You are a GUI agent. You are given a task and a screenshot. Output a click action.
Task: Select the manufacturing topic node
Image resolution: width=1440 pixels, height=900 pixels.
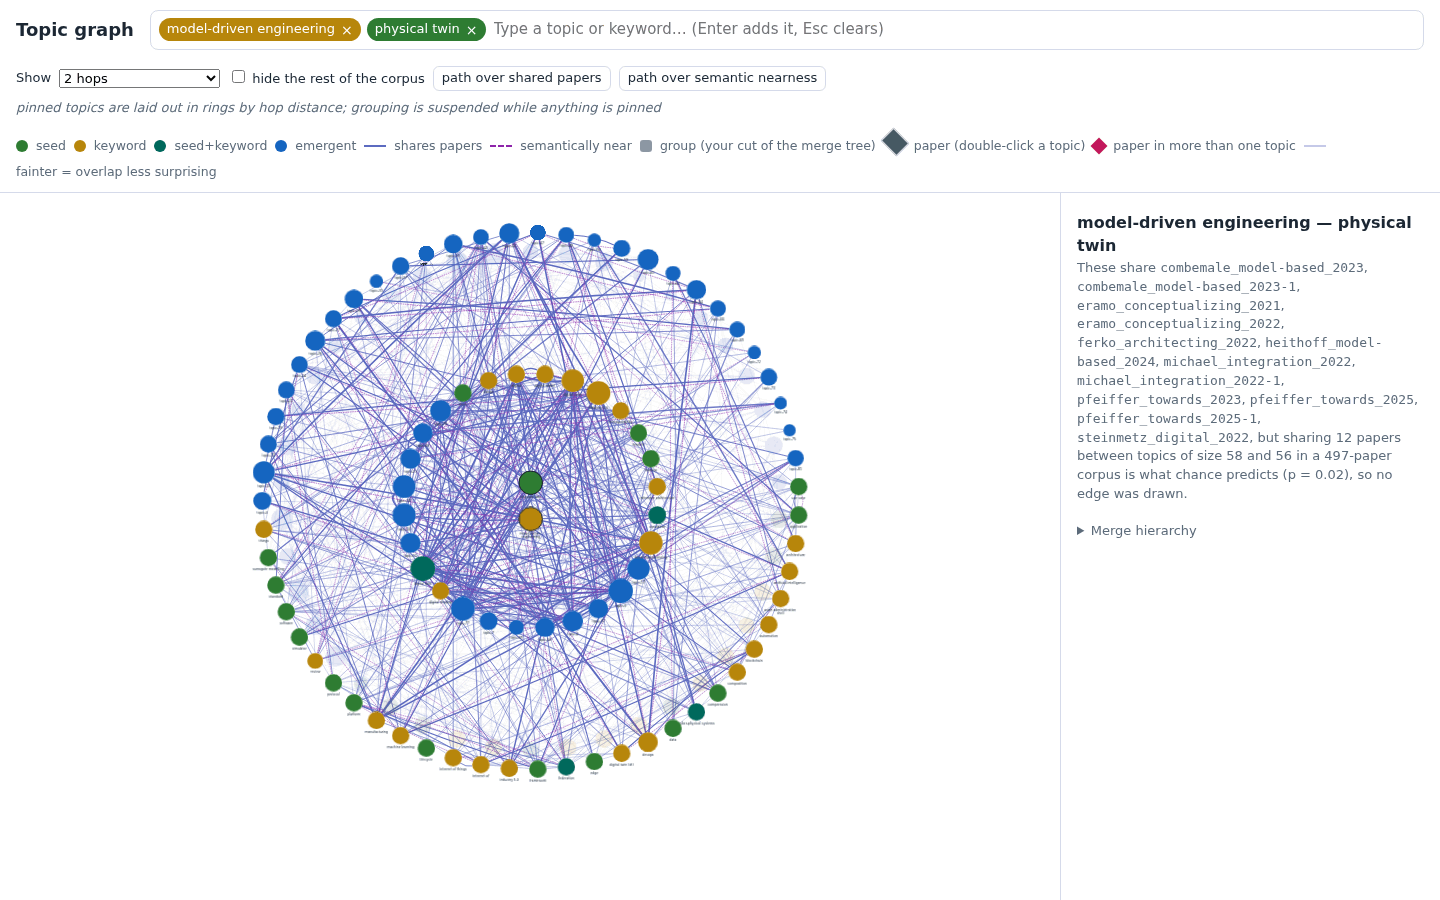[x=376, y=720]
